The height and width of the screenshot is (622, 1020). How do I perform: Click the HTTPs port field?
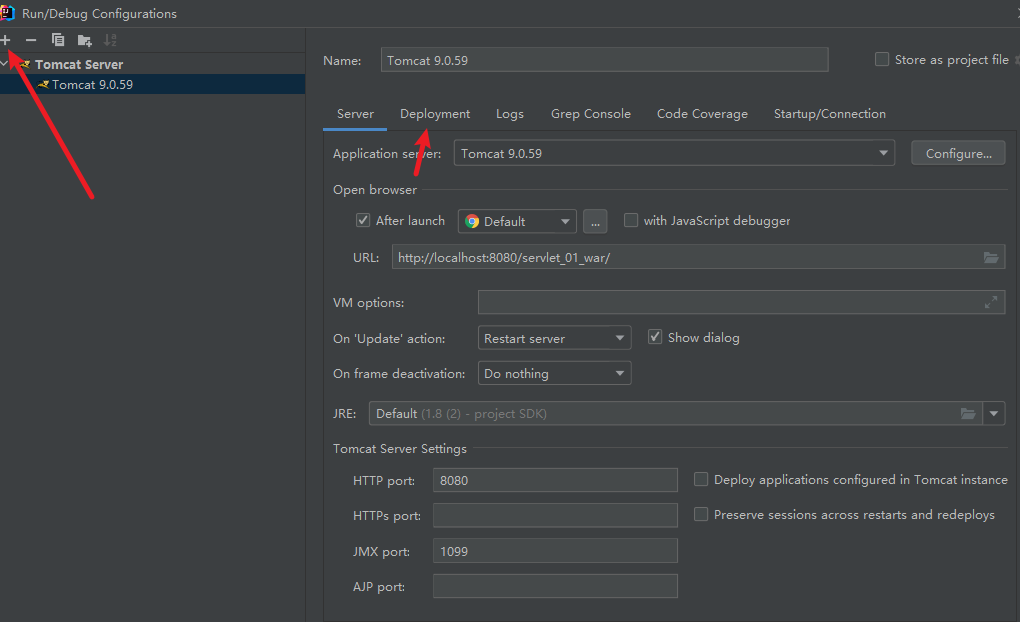coord(555,515)
